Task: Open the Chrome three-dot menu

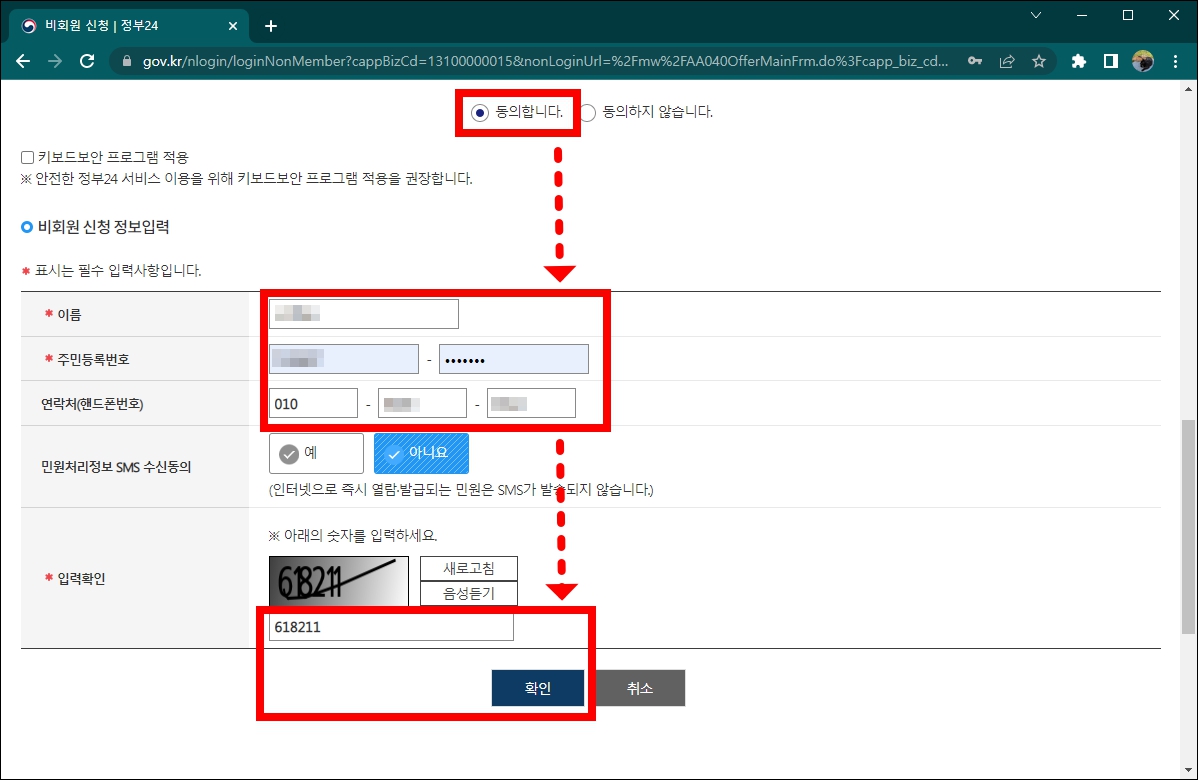Action: coord(1175,61)
